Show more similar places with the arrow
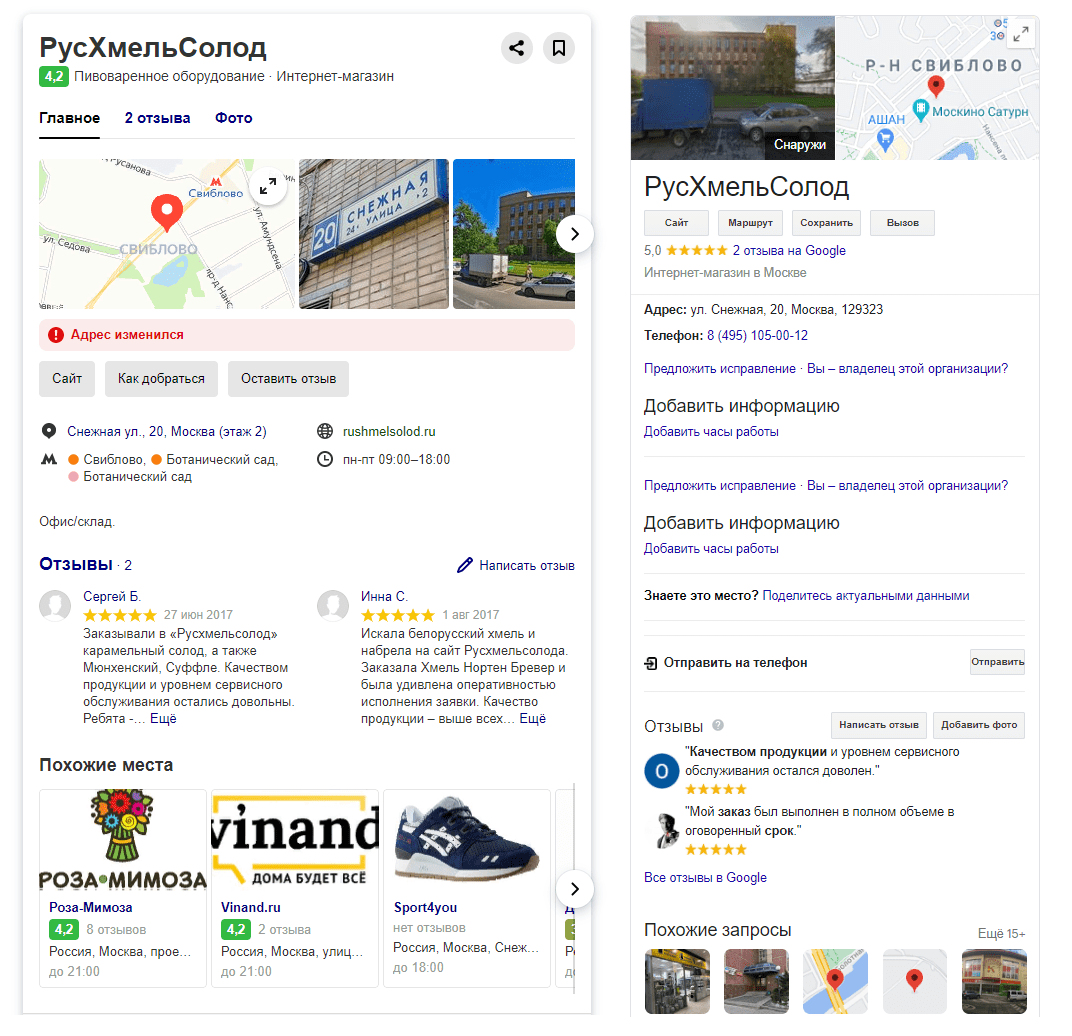The image size is (1072, 1036). (574, 888)
